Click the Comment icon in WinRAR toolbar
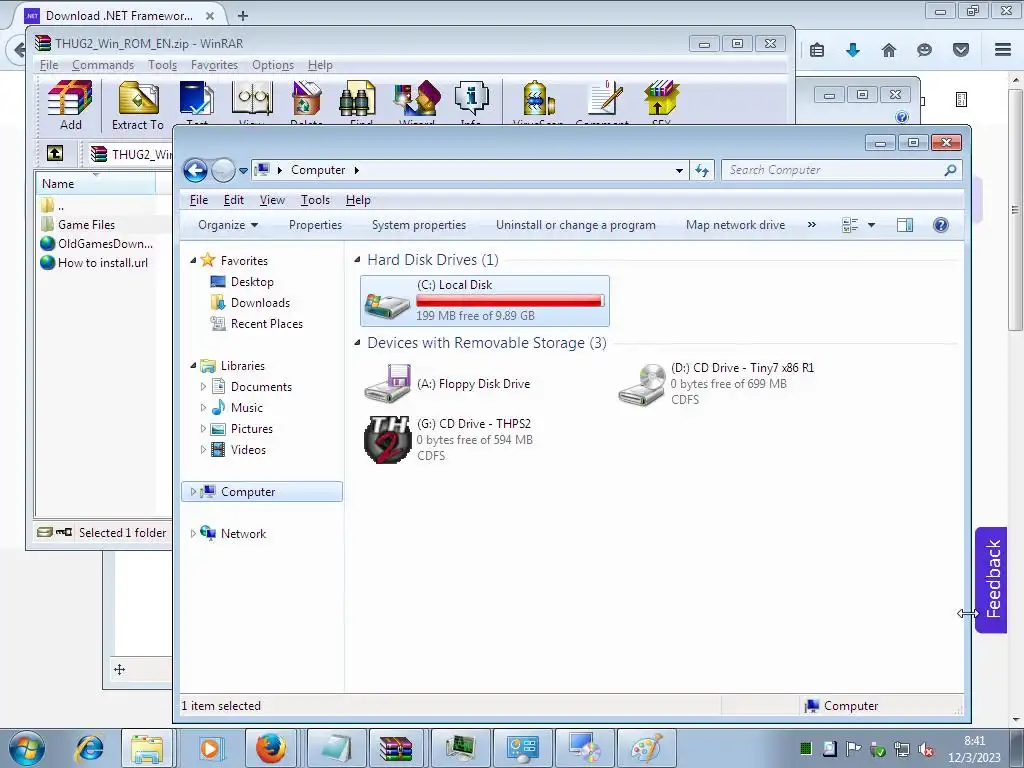This screenshot has width=1024, height=768. tap(603, 101)
